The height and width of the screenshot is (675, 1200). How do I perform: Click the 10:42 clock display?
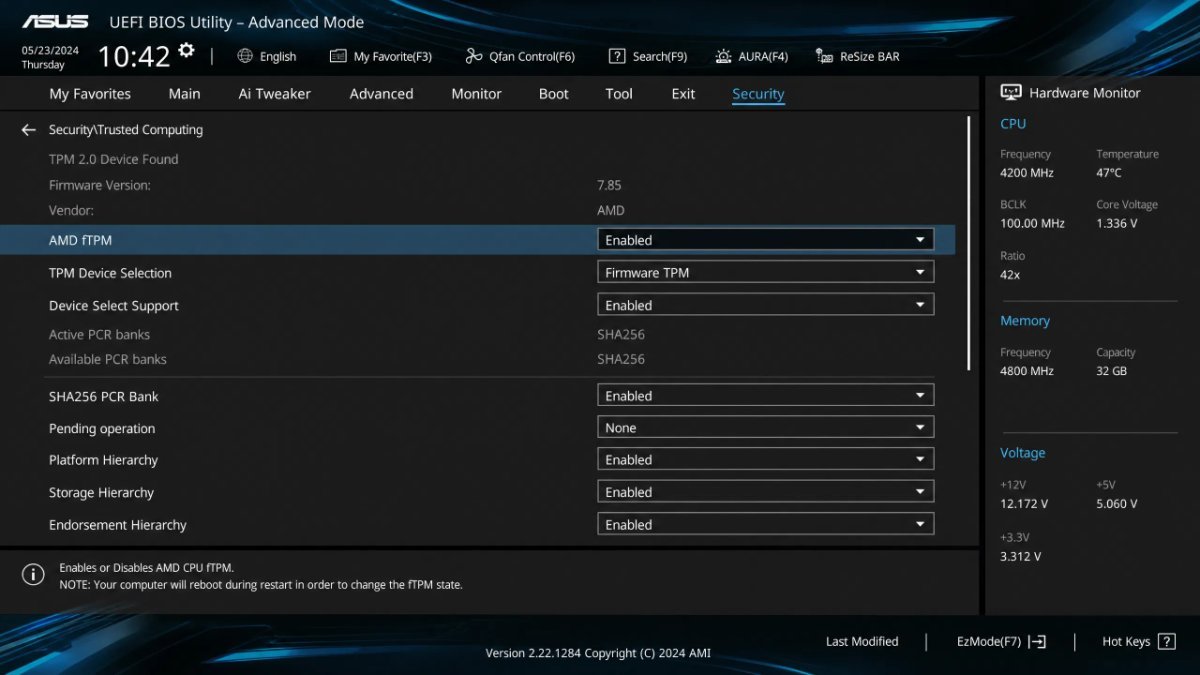(134, 56)
